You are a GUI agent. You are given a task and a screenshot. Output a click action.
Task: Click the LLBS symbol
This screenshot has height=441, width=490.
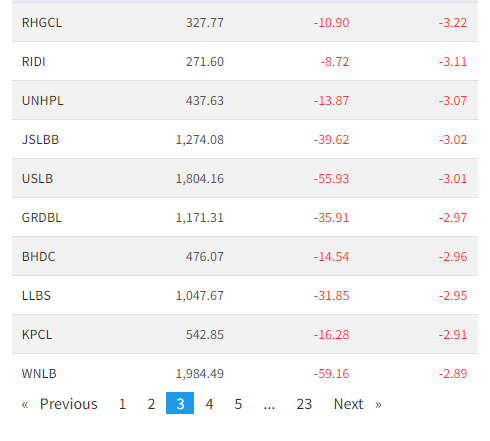point(36,296)
